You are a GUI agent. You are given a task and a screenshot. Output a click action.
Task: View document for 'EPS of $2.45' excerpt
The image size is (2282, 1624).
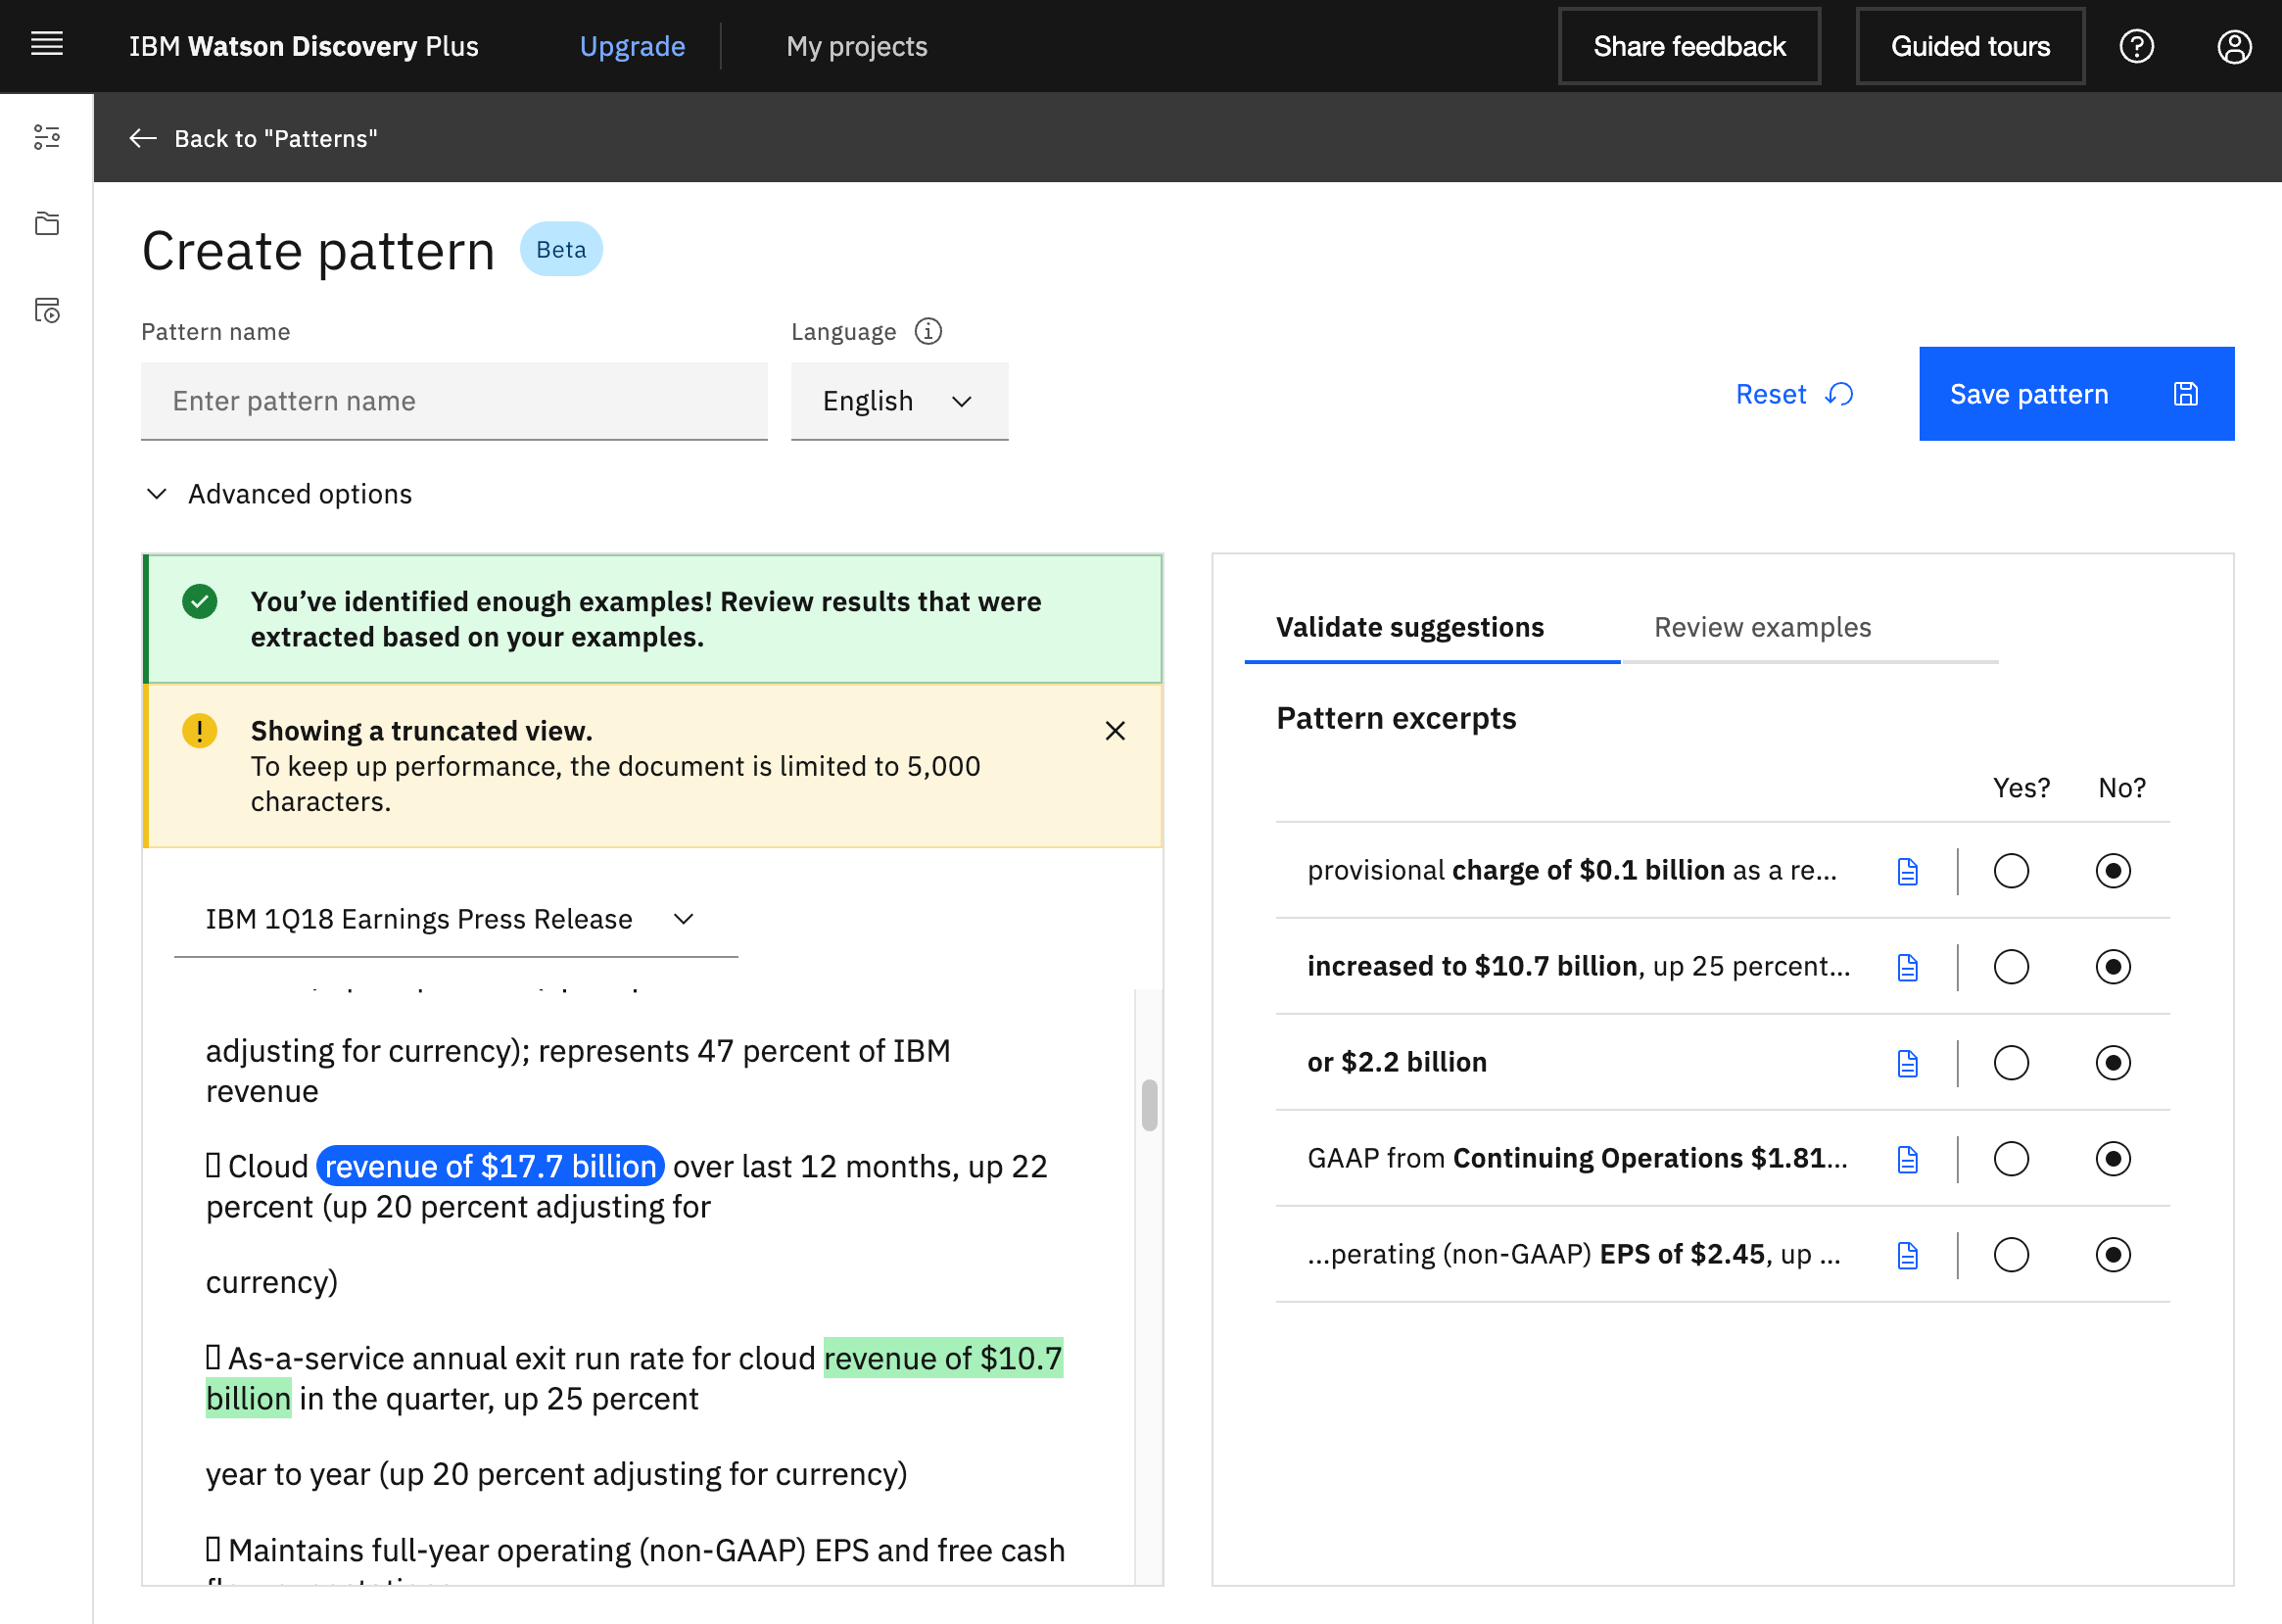pos(1907,1255)
